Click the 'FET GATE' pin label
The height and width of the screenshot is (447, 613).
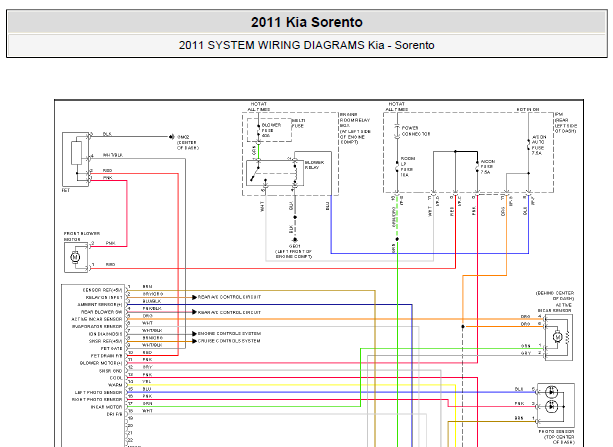(x=112, y=348)
